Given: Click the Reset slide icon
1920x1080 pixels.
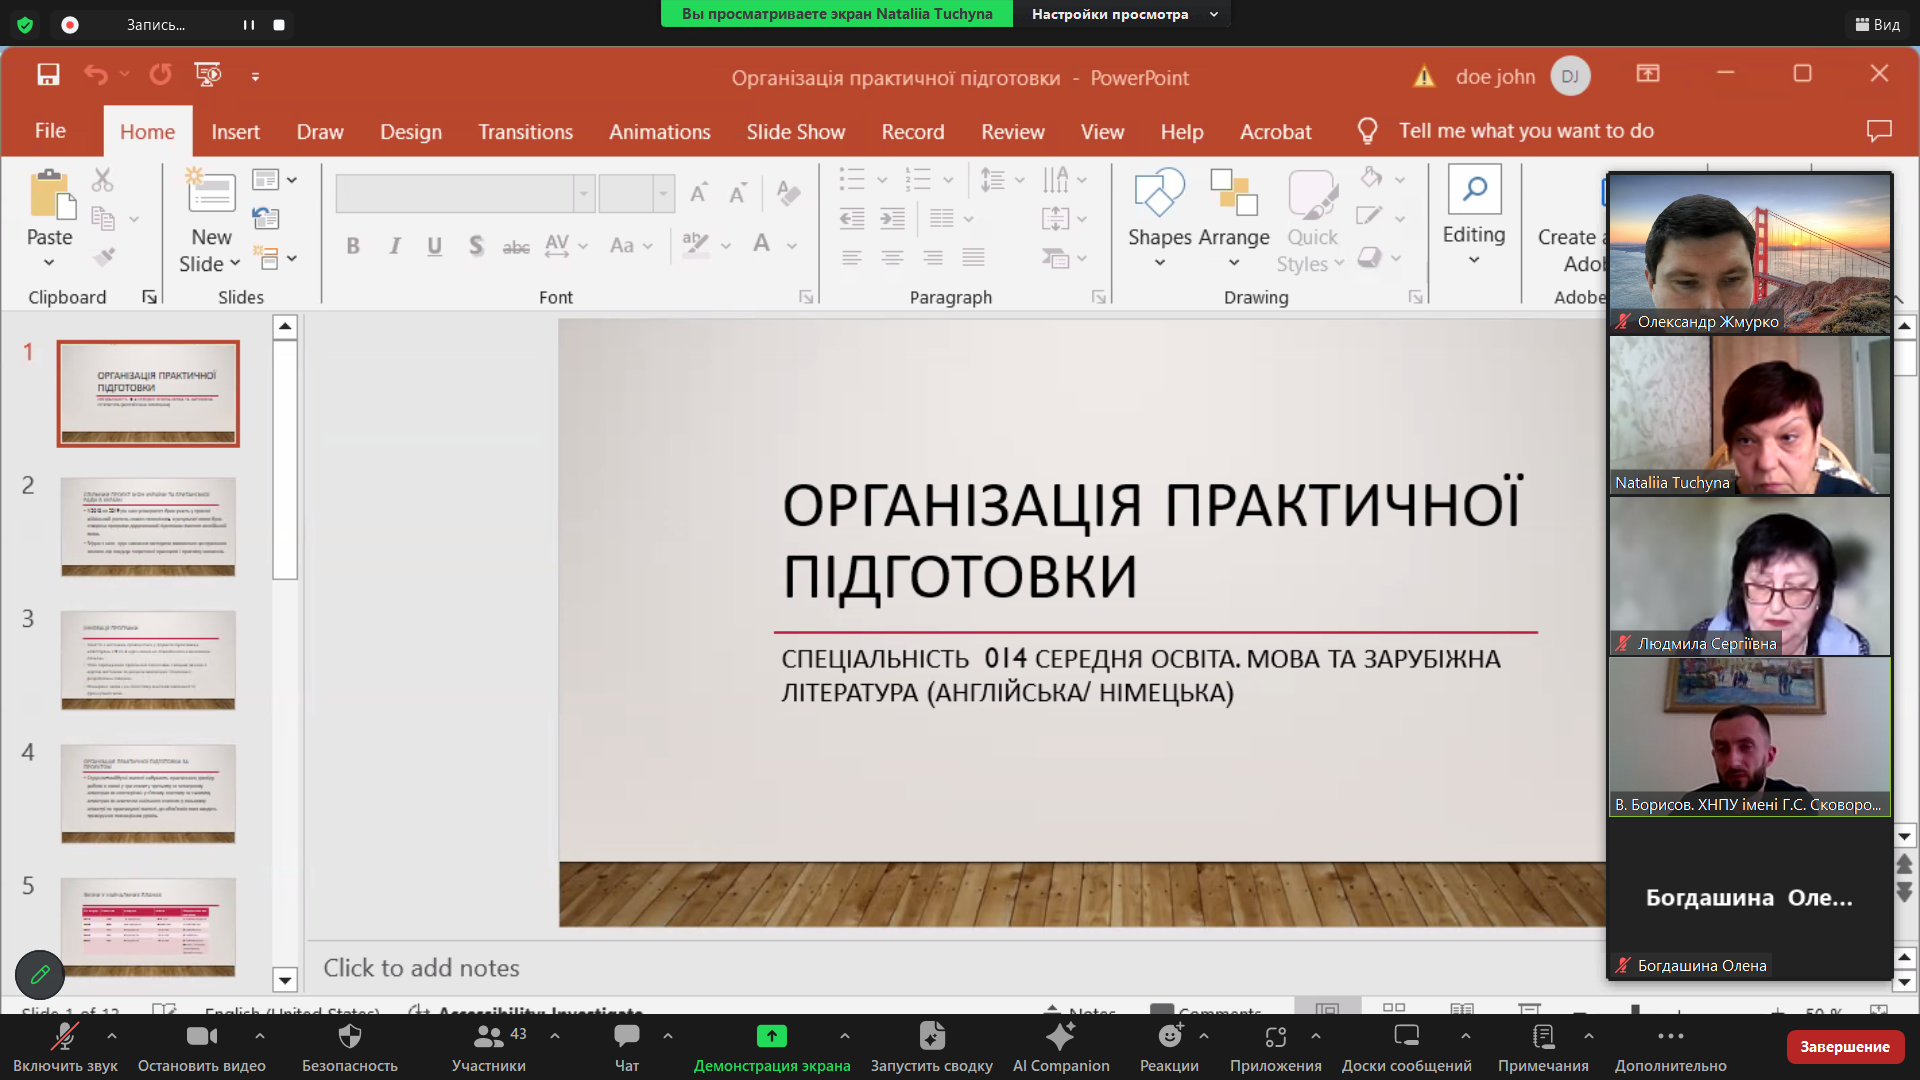Looking at the screenshot, I should [x=266, y=218].
